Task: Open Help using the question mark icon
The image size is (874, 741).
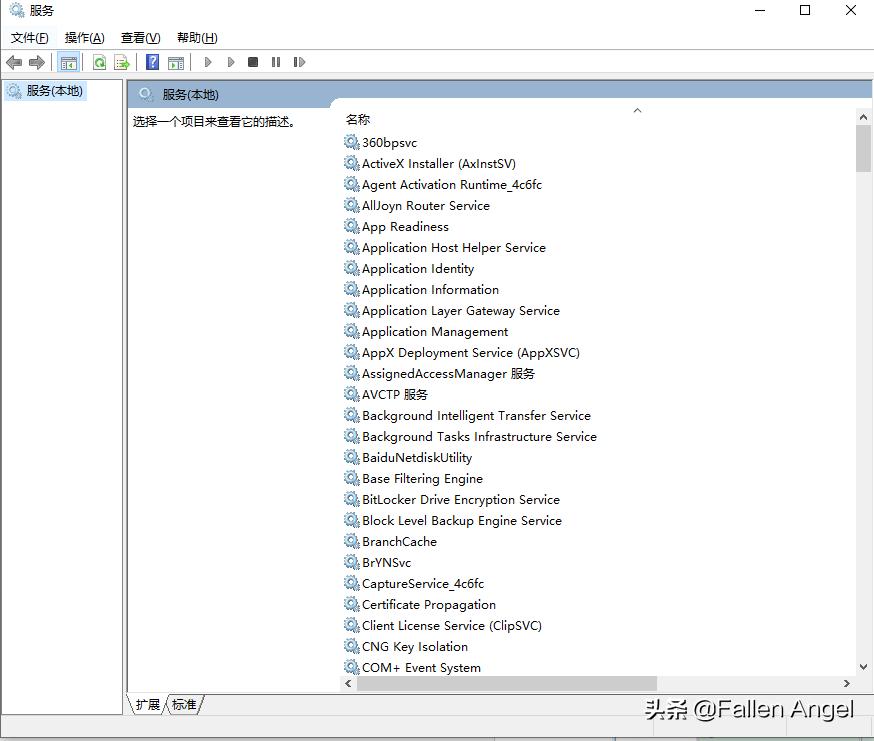Action: [x=152, y=61]
